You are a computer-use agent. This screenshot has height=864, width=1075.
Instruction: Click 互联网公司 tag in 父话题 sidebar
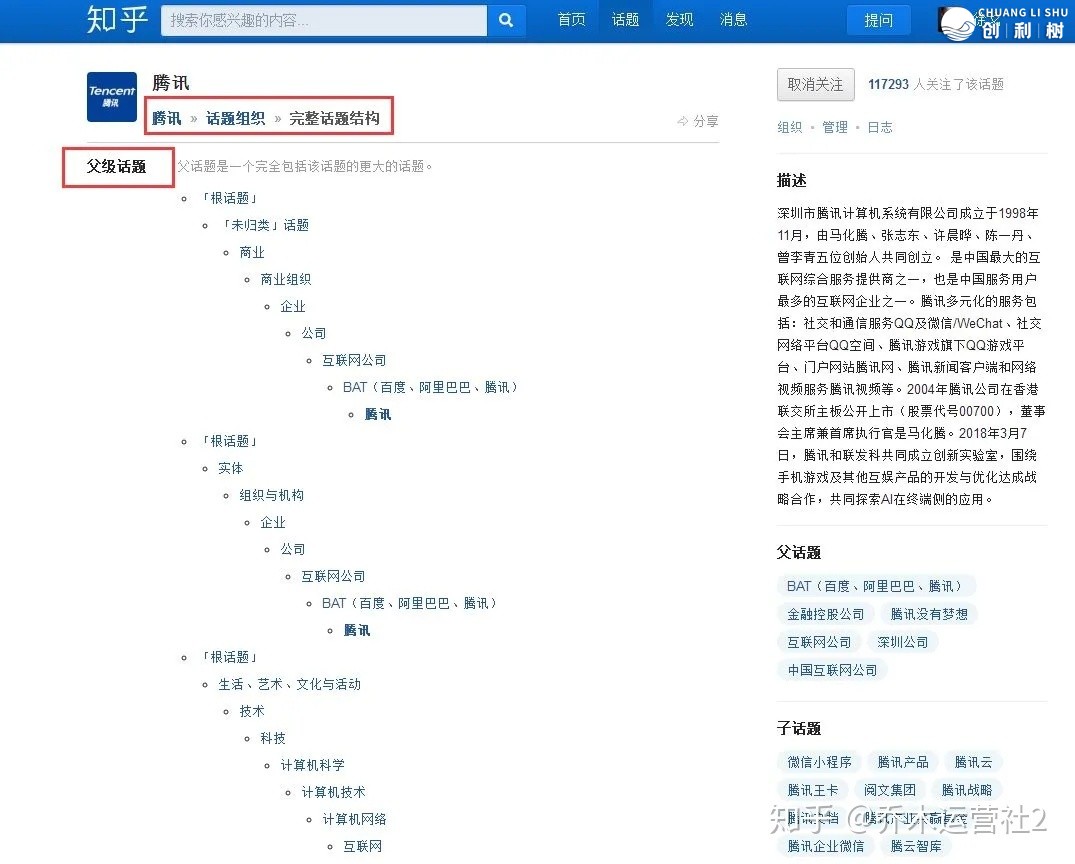819,643
